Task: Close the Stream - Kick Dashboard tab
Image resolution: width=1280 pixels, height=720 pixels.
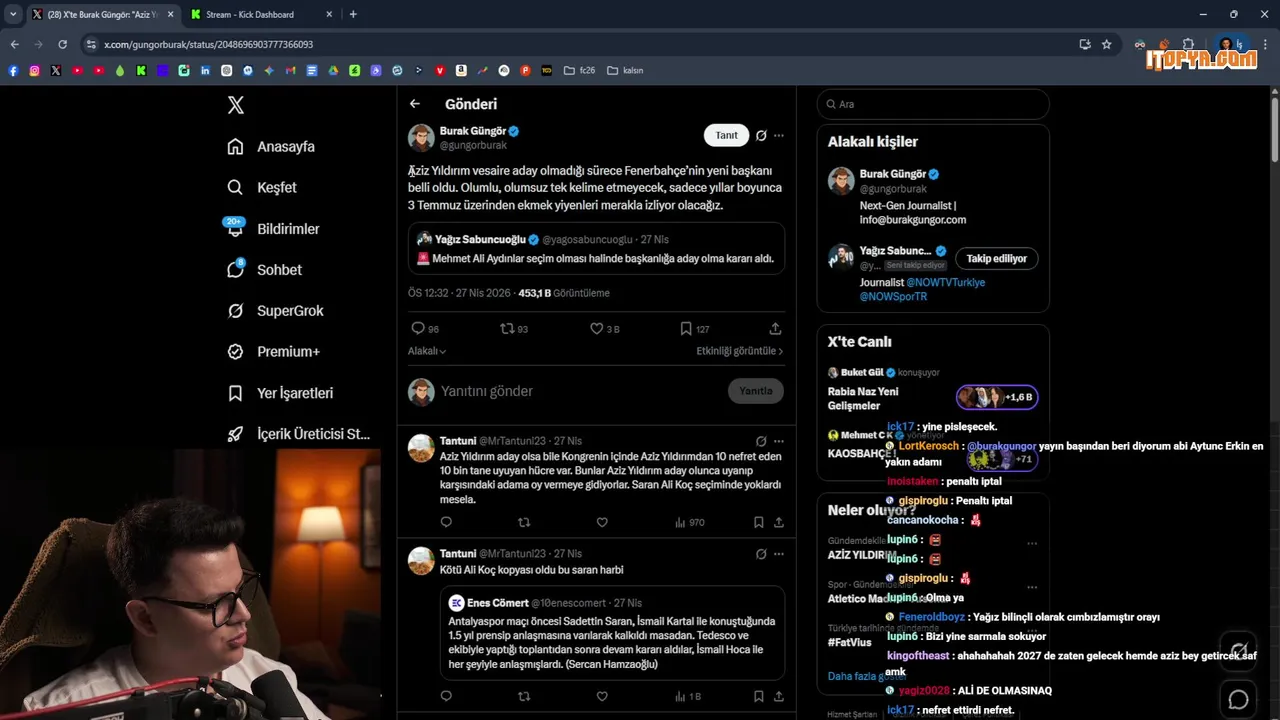Action: point(329,14)
